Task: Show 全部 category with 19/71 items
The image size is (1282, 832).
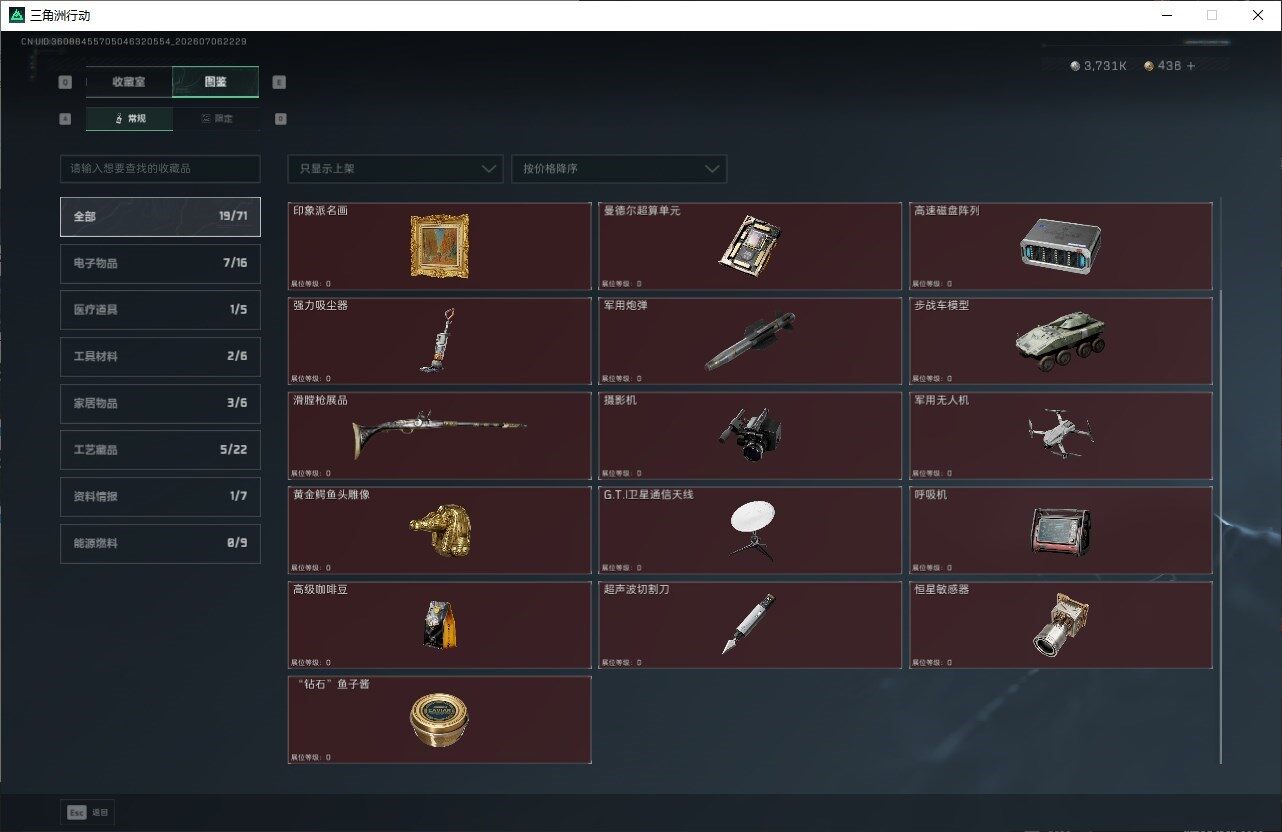Action: pos(160,216)
